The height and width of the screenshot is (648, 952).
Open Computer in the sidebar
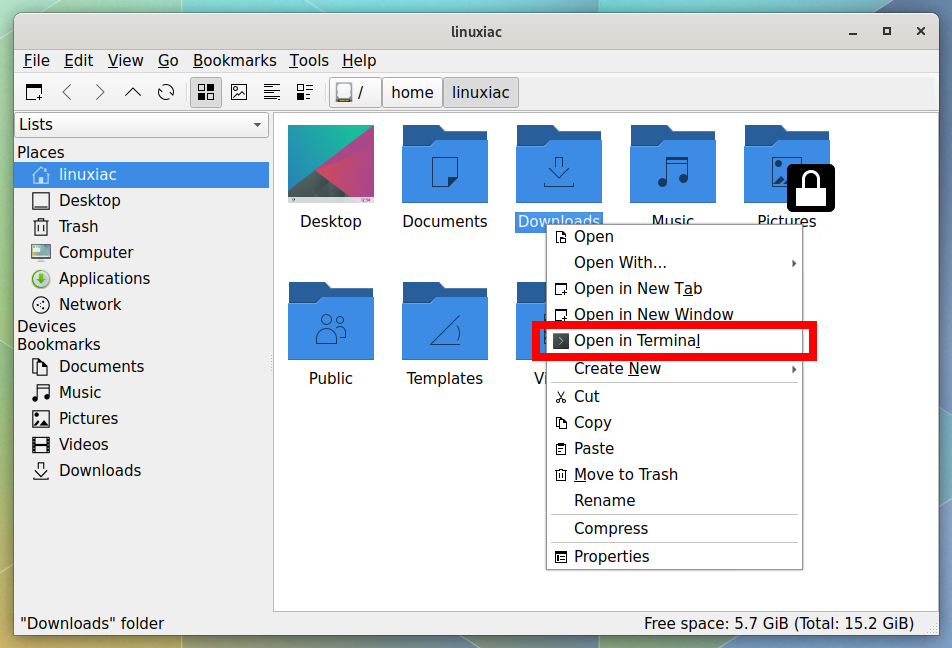coord(141,253)
